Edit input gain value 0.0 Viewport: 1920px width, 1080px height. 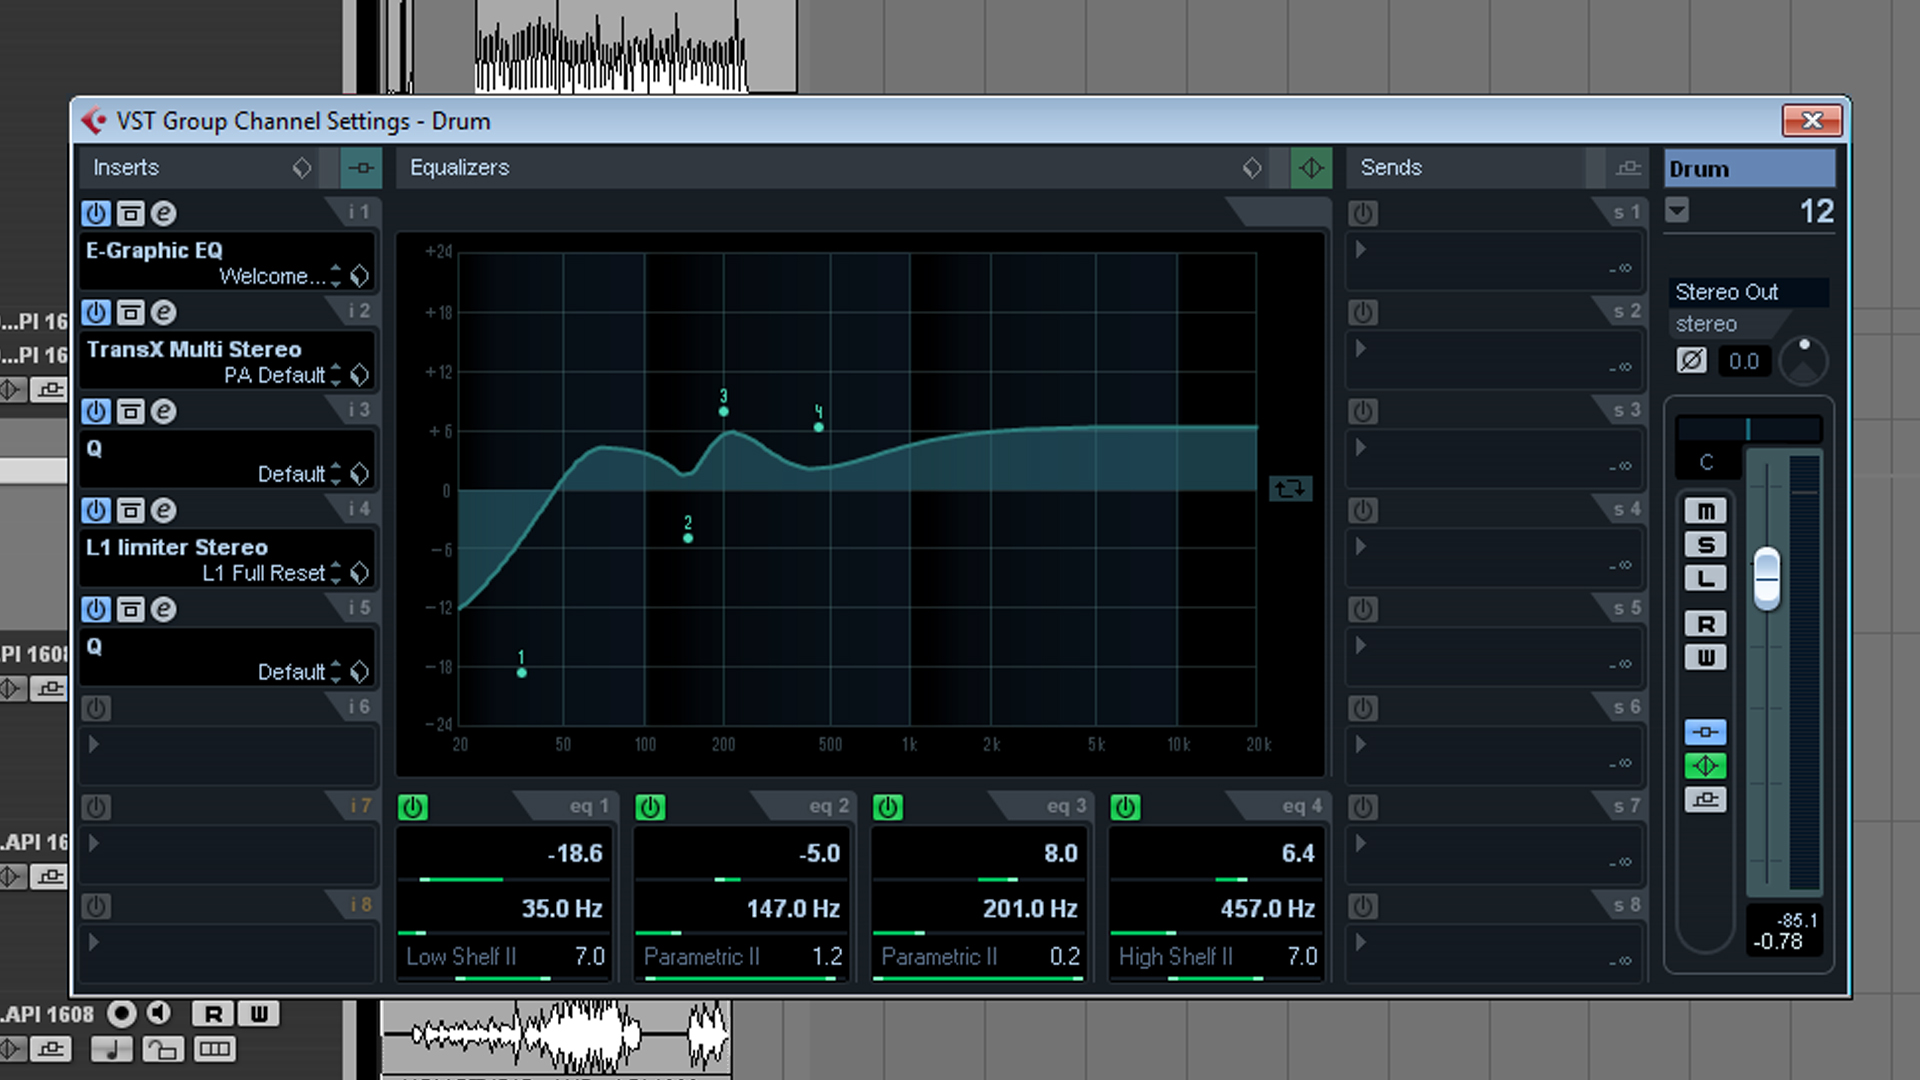coord(1744,362)
